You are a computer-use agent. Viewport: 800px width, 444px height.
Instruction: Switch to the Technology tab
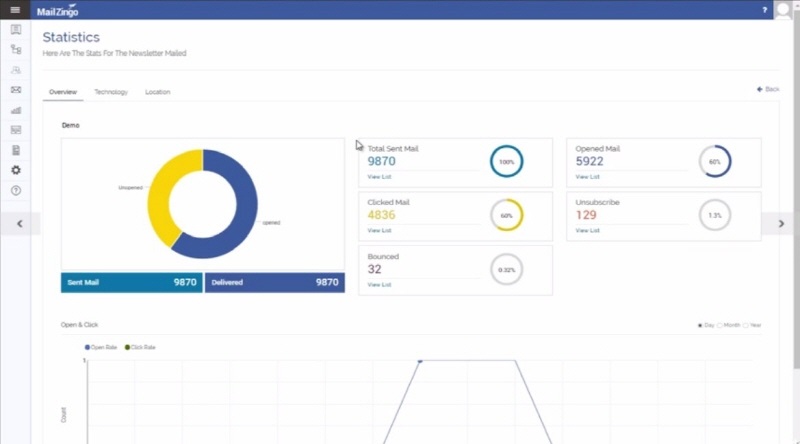(111, 92)
